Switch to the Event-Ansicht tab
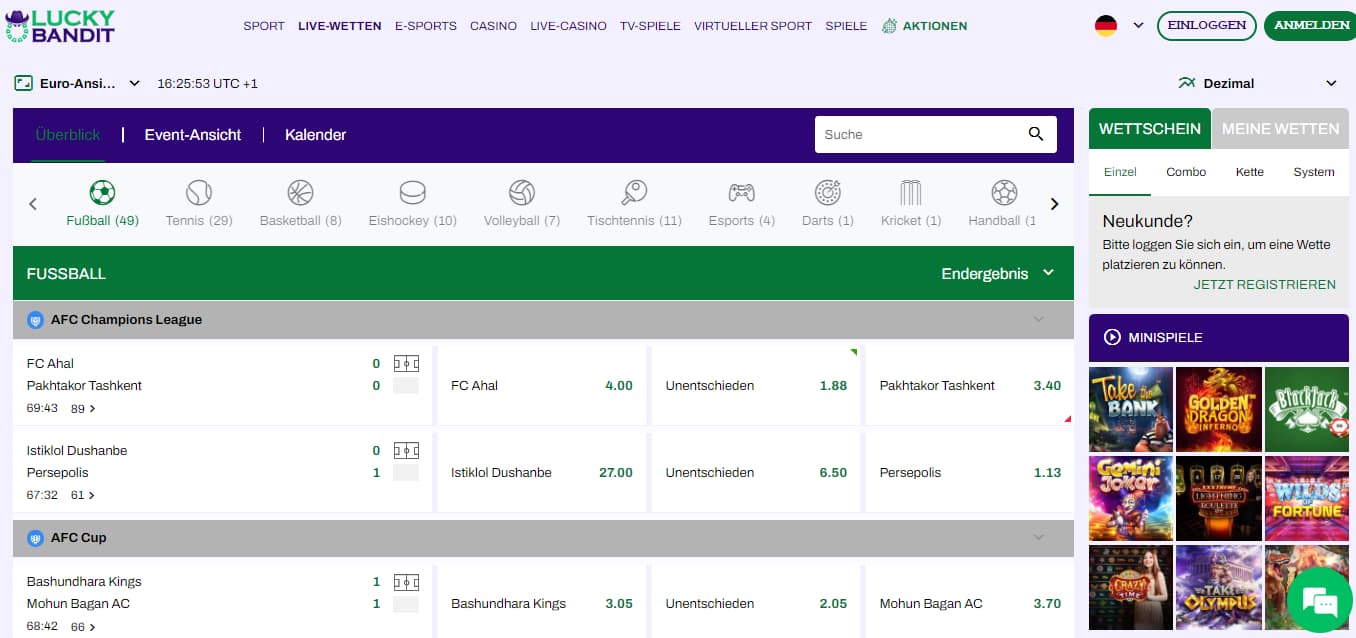The width and height of the screenshot is (1356, 638). tap(193, 134)
